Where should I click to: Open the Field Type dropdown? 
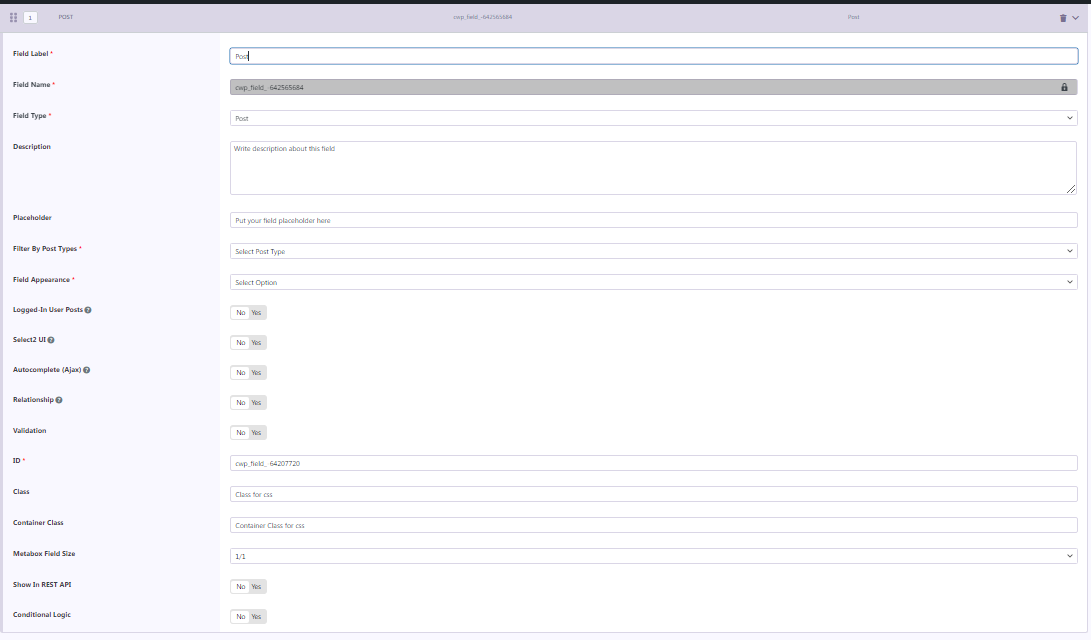(x=653, y=118)
